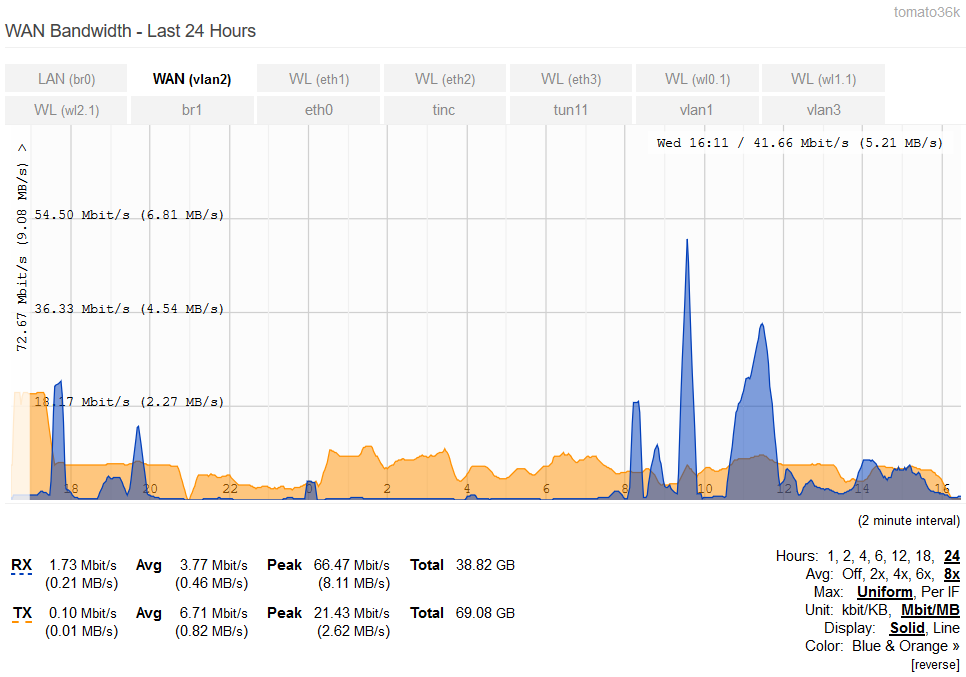Set Hours to 2
The height and width of the screenshot is (677, 966).
(846, 556)
